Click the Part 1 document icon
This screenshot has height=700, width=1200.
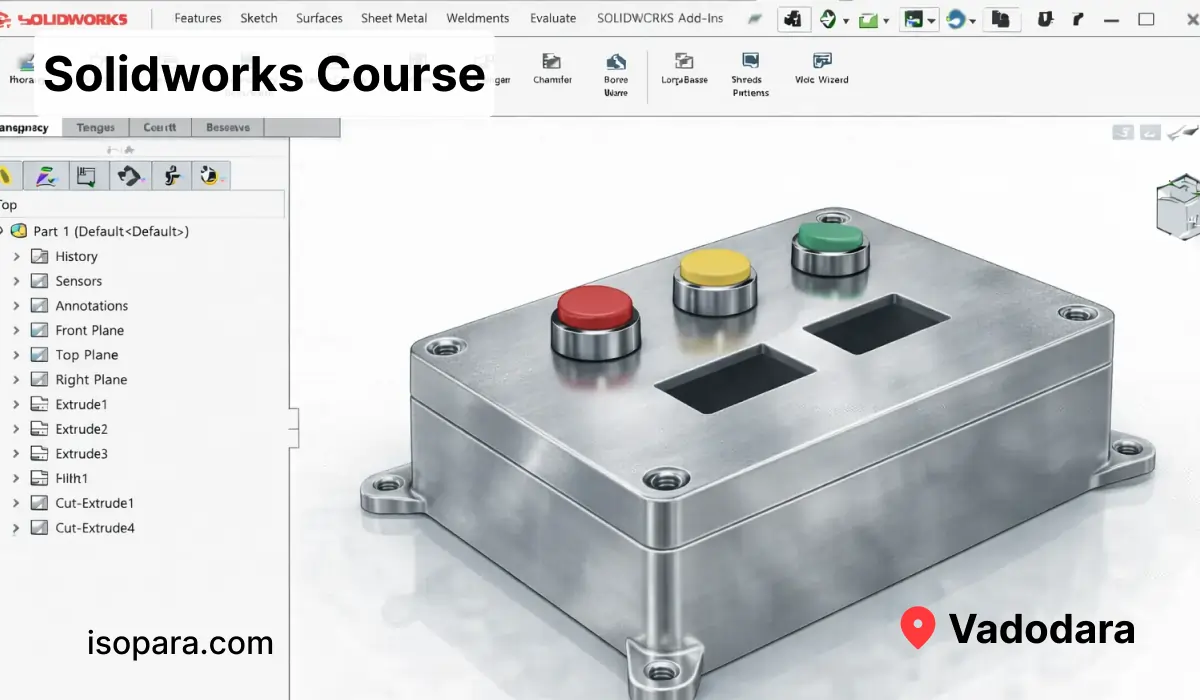click(x=19, y=231)
